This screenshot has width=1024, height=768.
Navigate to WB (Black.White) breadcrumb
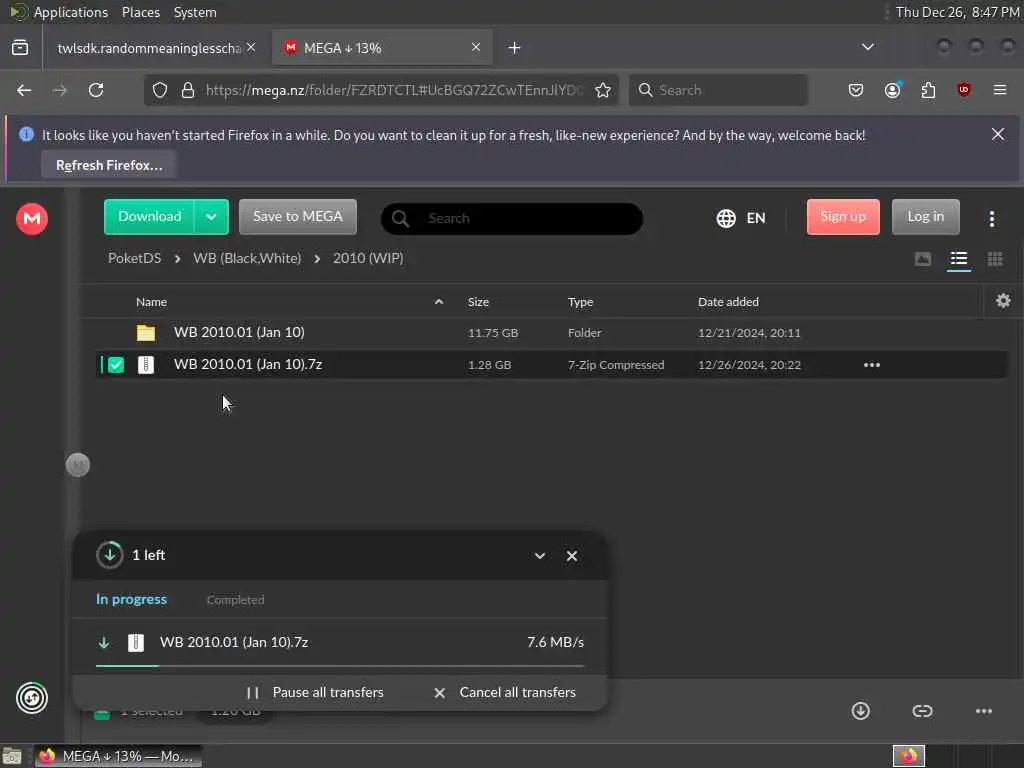click(247, 258)
